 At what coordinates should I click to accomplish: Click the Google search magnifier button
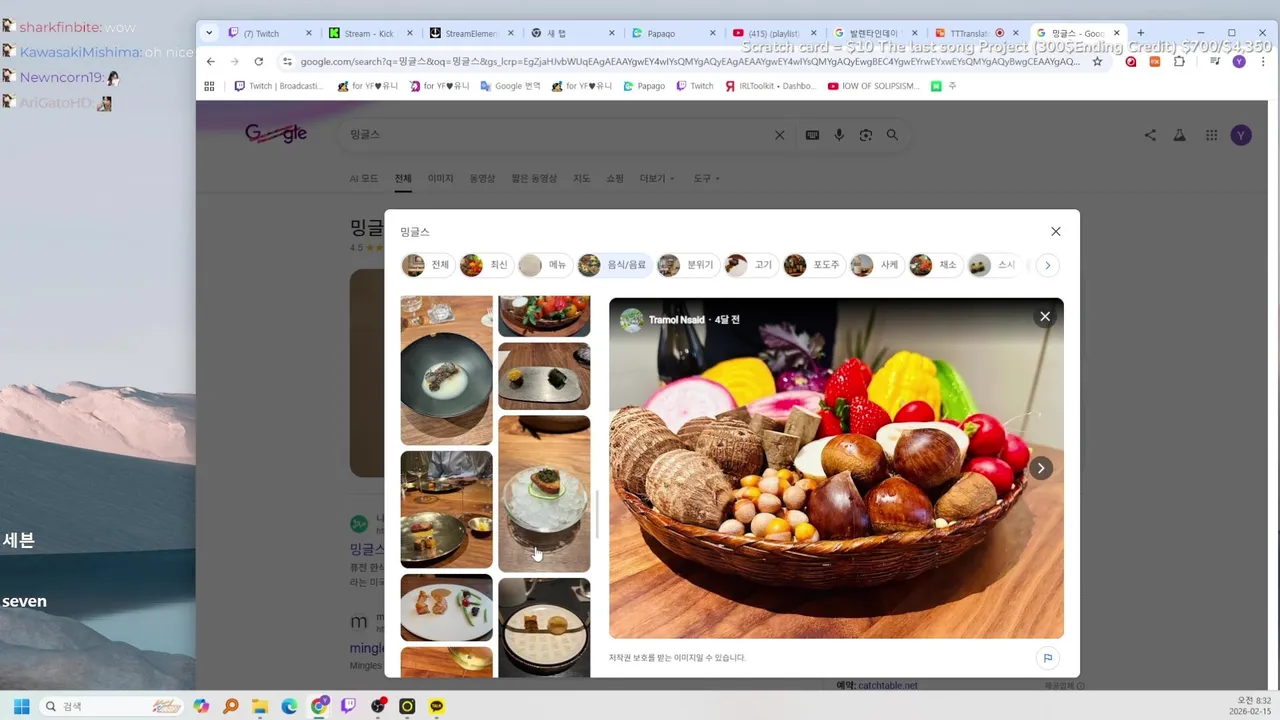(892, 135)
